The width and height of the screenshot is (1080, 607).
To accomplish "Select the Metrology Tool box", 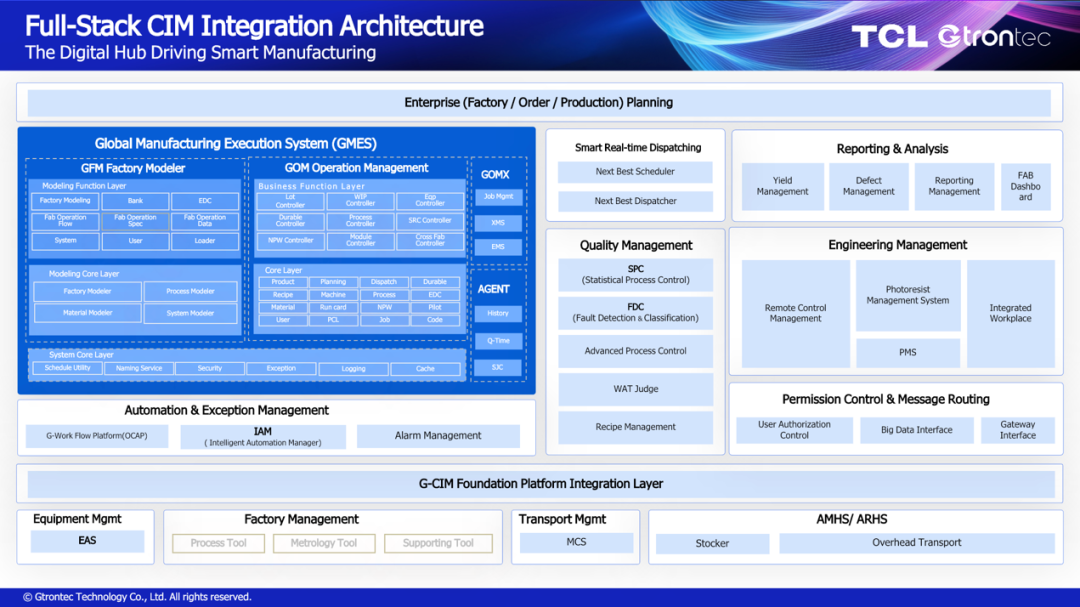I will [324, 543].
